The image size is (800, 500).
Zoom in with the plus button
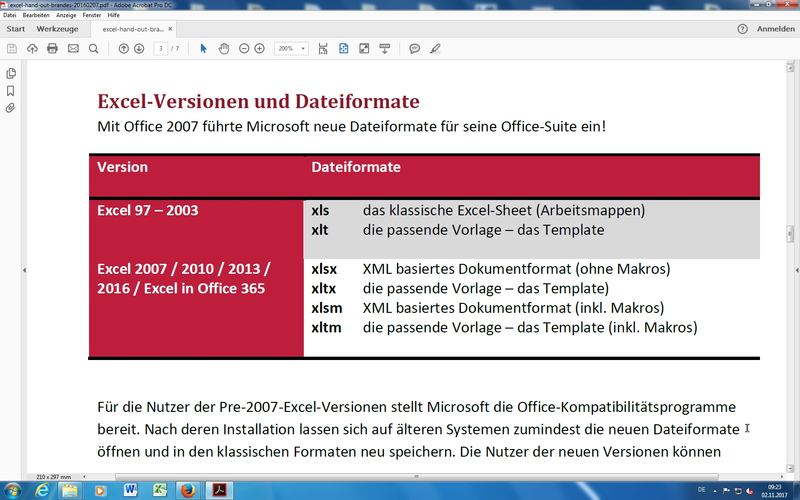[259, 48]
